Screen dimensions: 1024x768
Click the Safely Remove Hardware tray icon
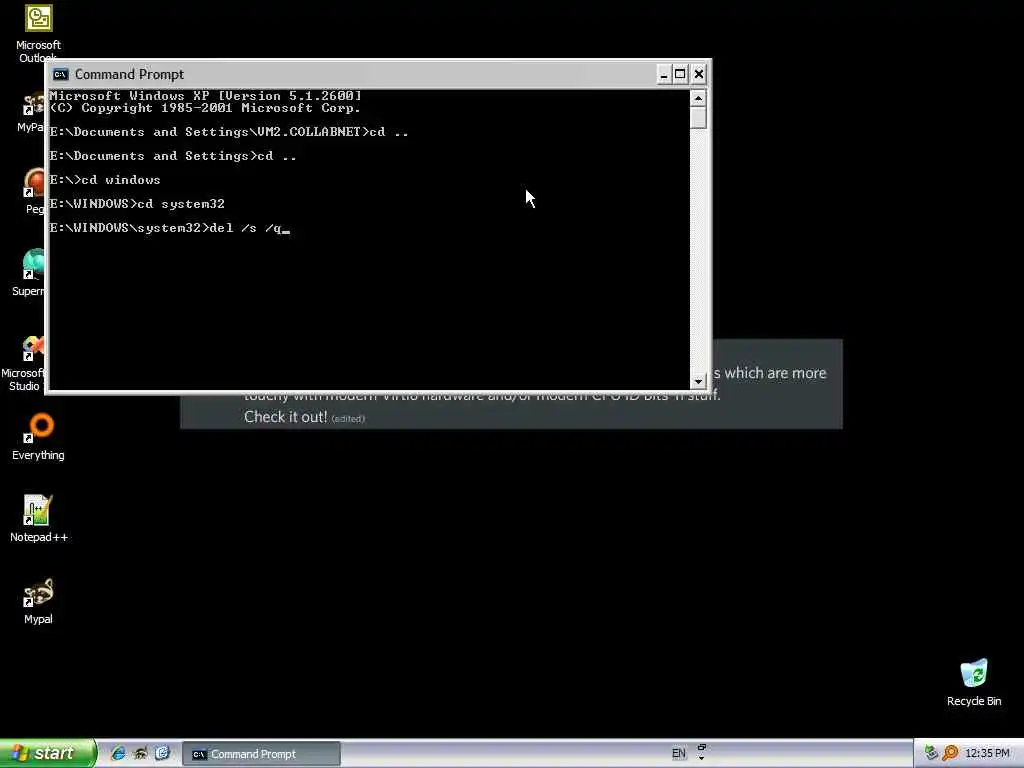[931, 754]
